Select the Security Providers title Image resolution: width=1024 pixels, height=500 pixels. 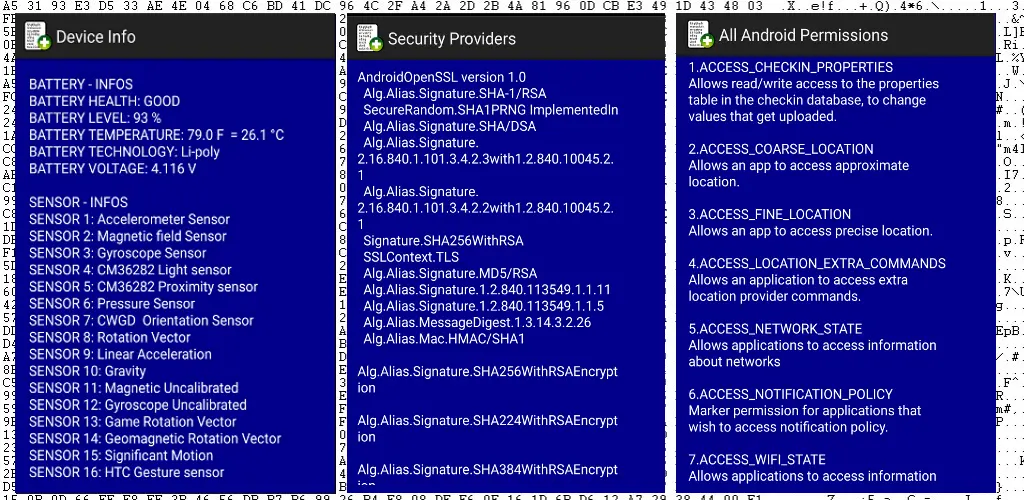click(x=452, y=39)
